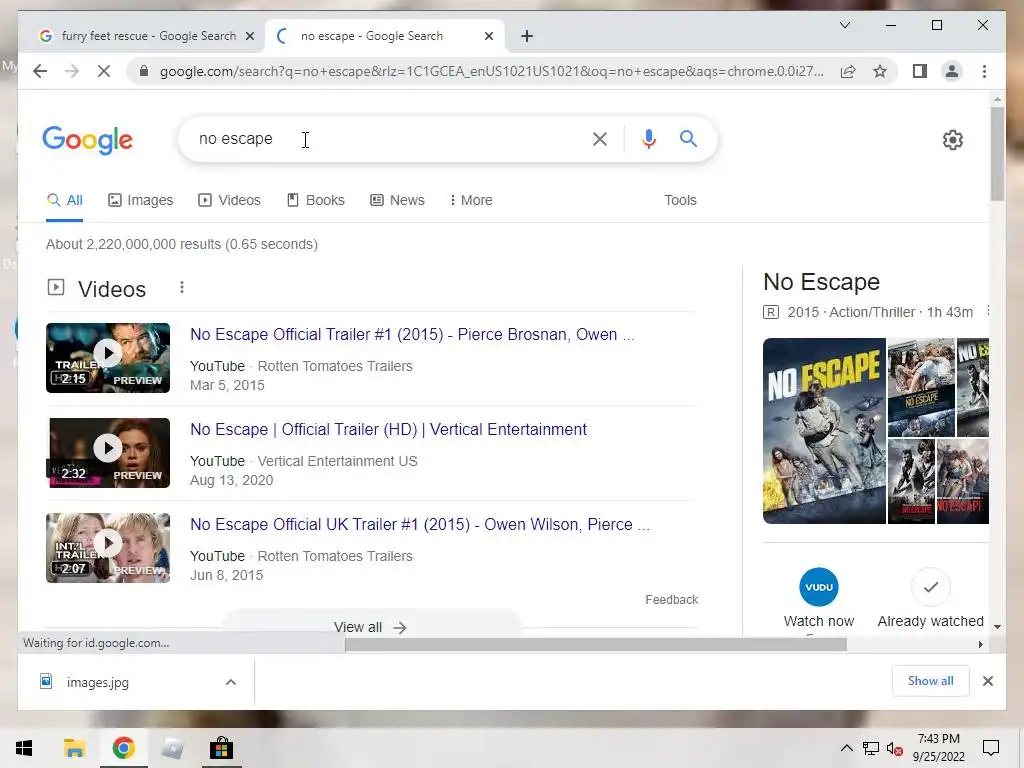Open File Explorer from taskbar

(74, 748)
